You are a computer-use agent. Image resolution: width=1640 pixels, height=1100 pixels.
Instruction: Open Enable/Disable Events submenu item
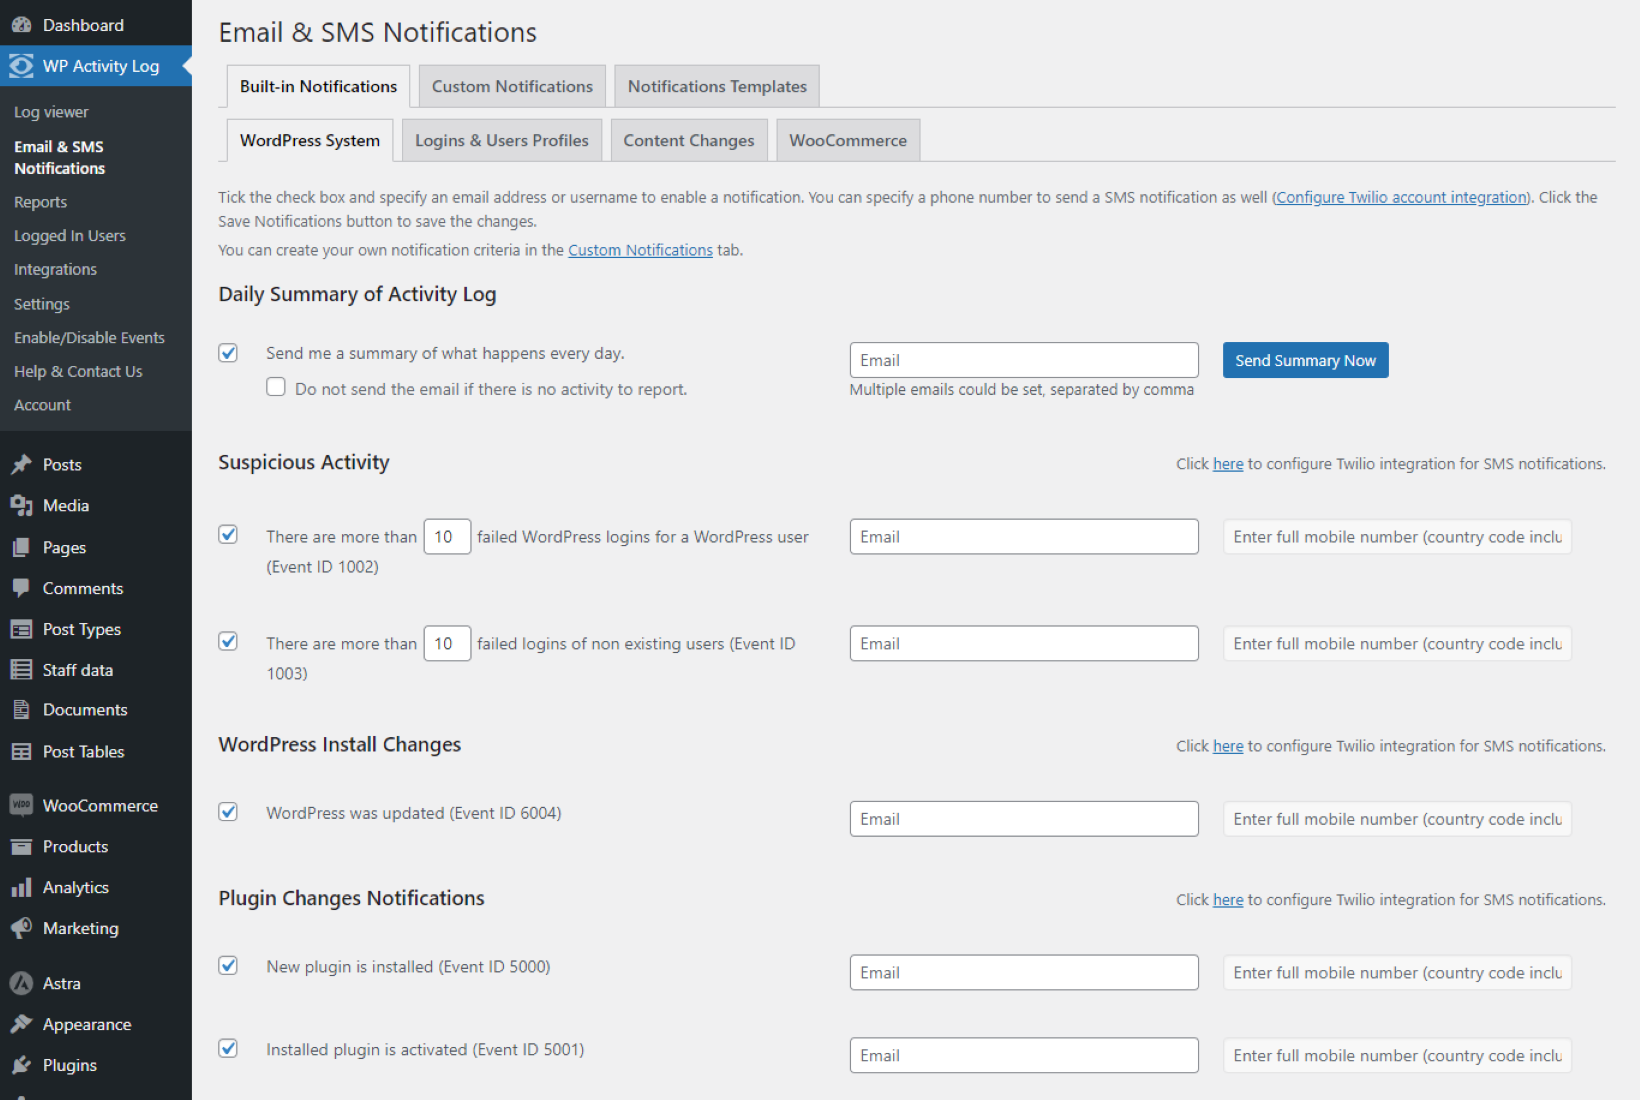pyautogui.click(x=89, y=338)
